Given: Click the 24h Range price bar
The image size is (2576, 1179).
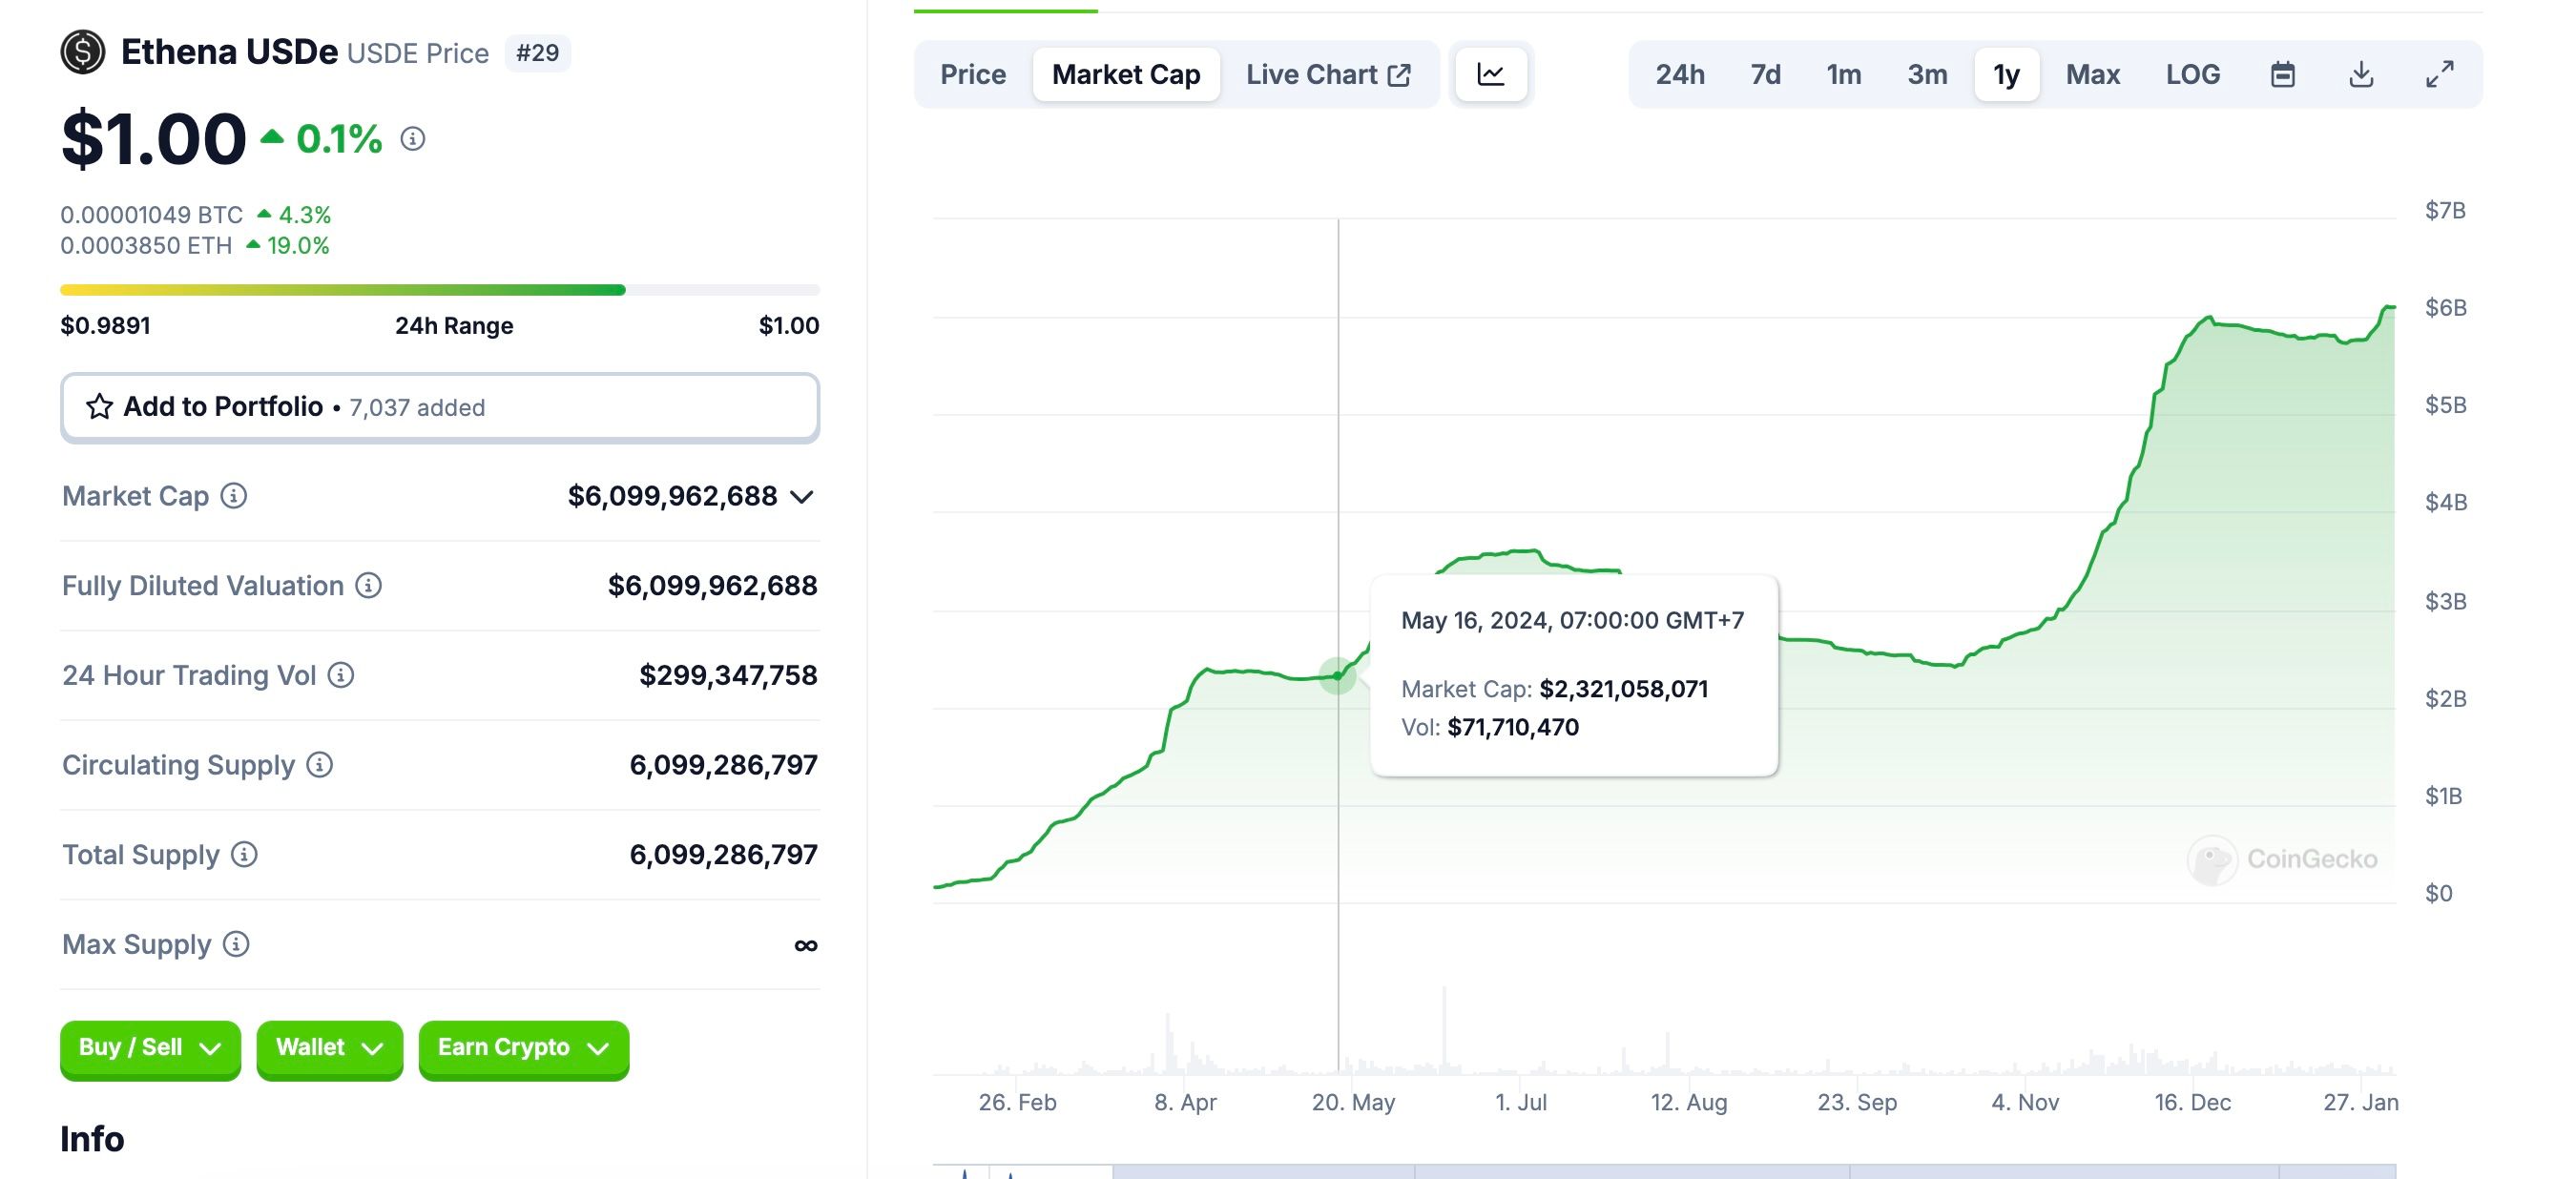Looking at the screenshot, I should [x=440, y=290].
